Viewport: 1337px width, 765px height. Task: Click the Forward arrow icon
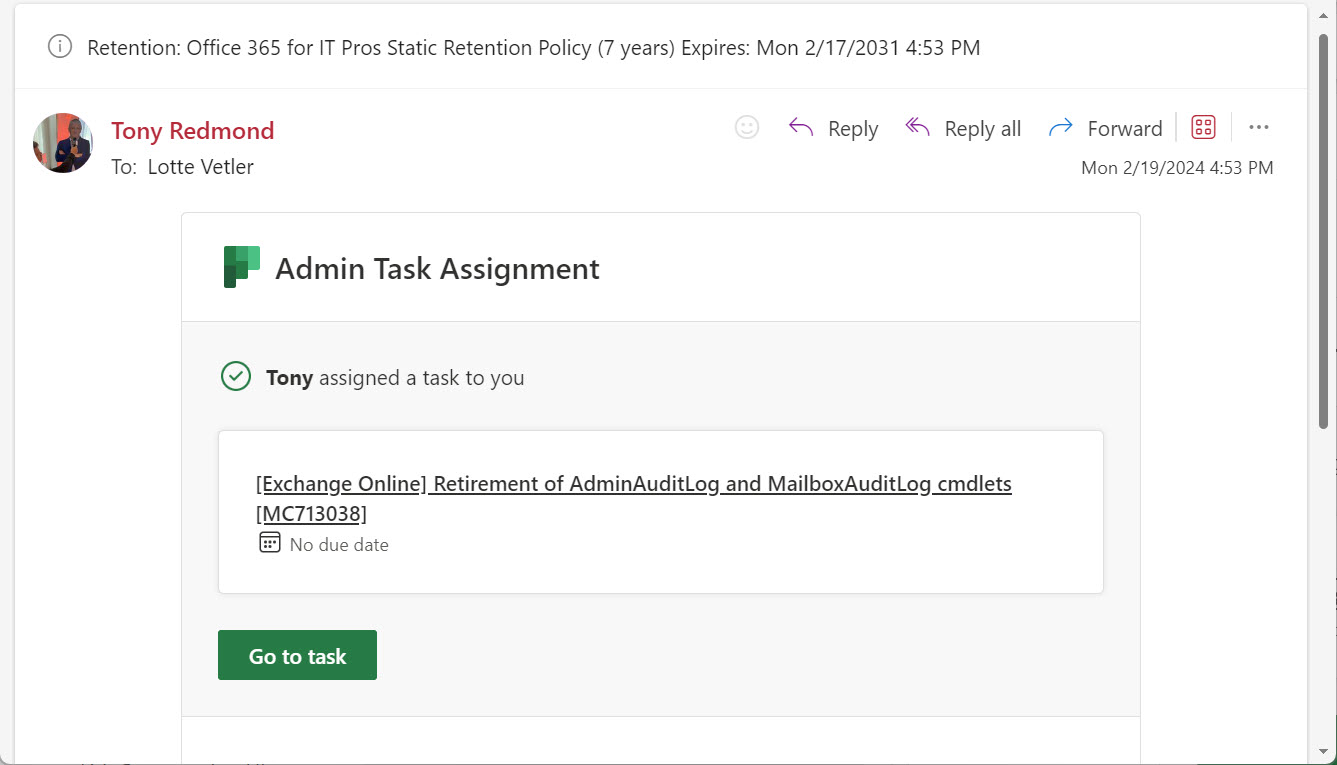(1060, 128)
